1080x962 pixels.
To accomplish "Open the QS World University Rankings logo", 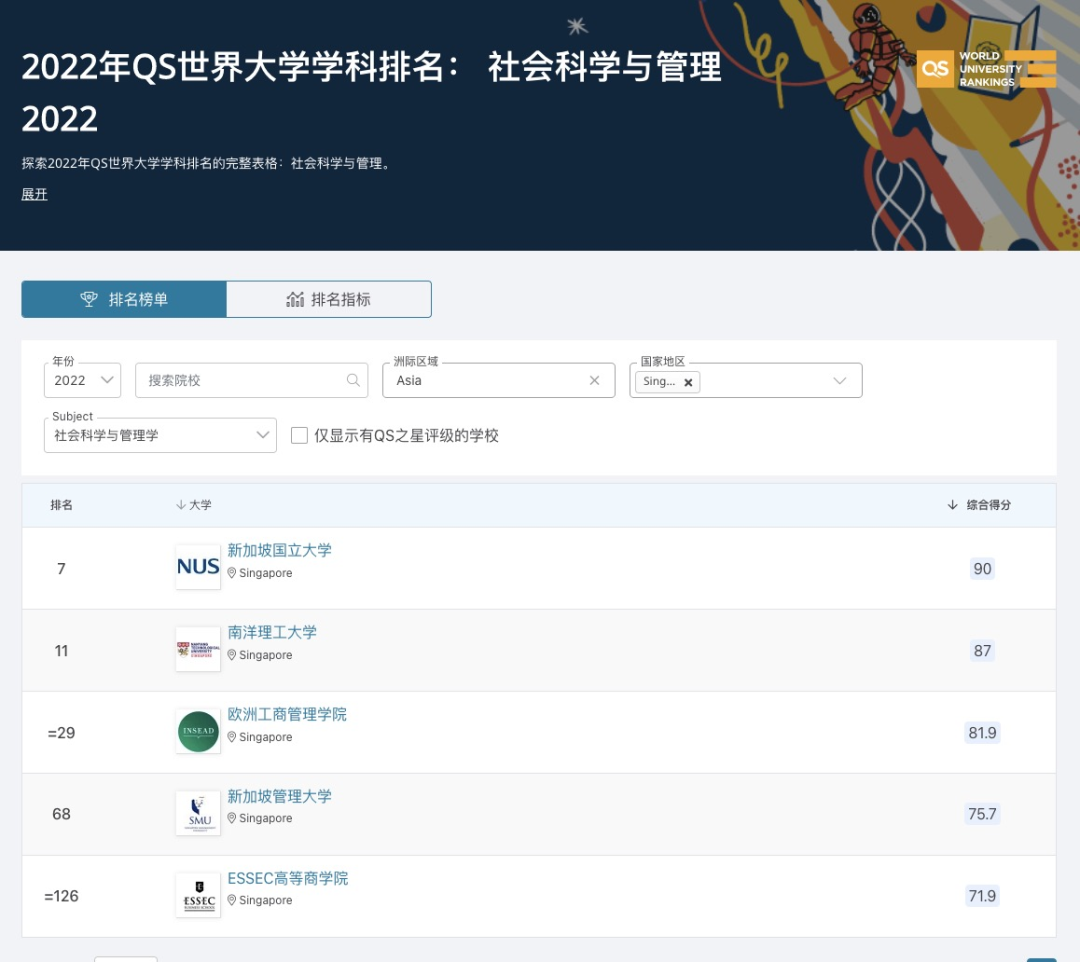I will [x=986, y=69].
